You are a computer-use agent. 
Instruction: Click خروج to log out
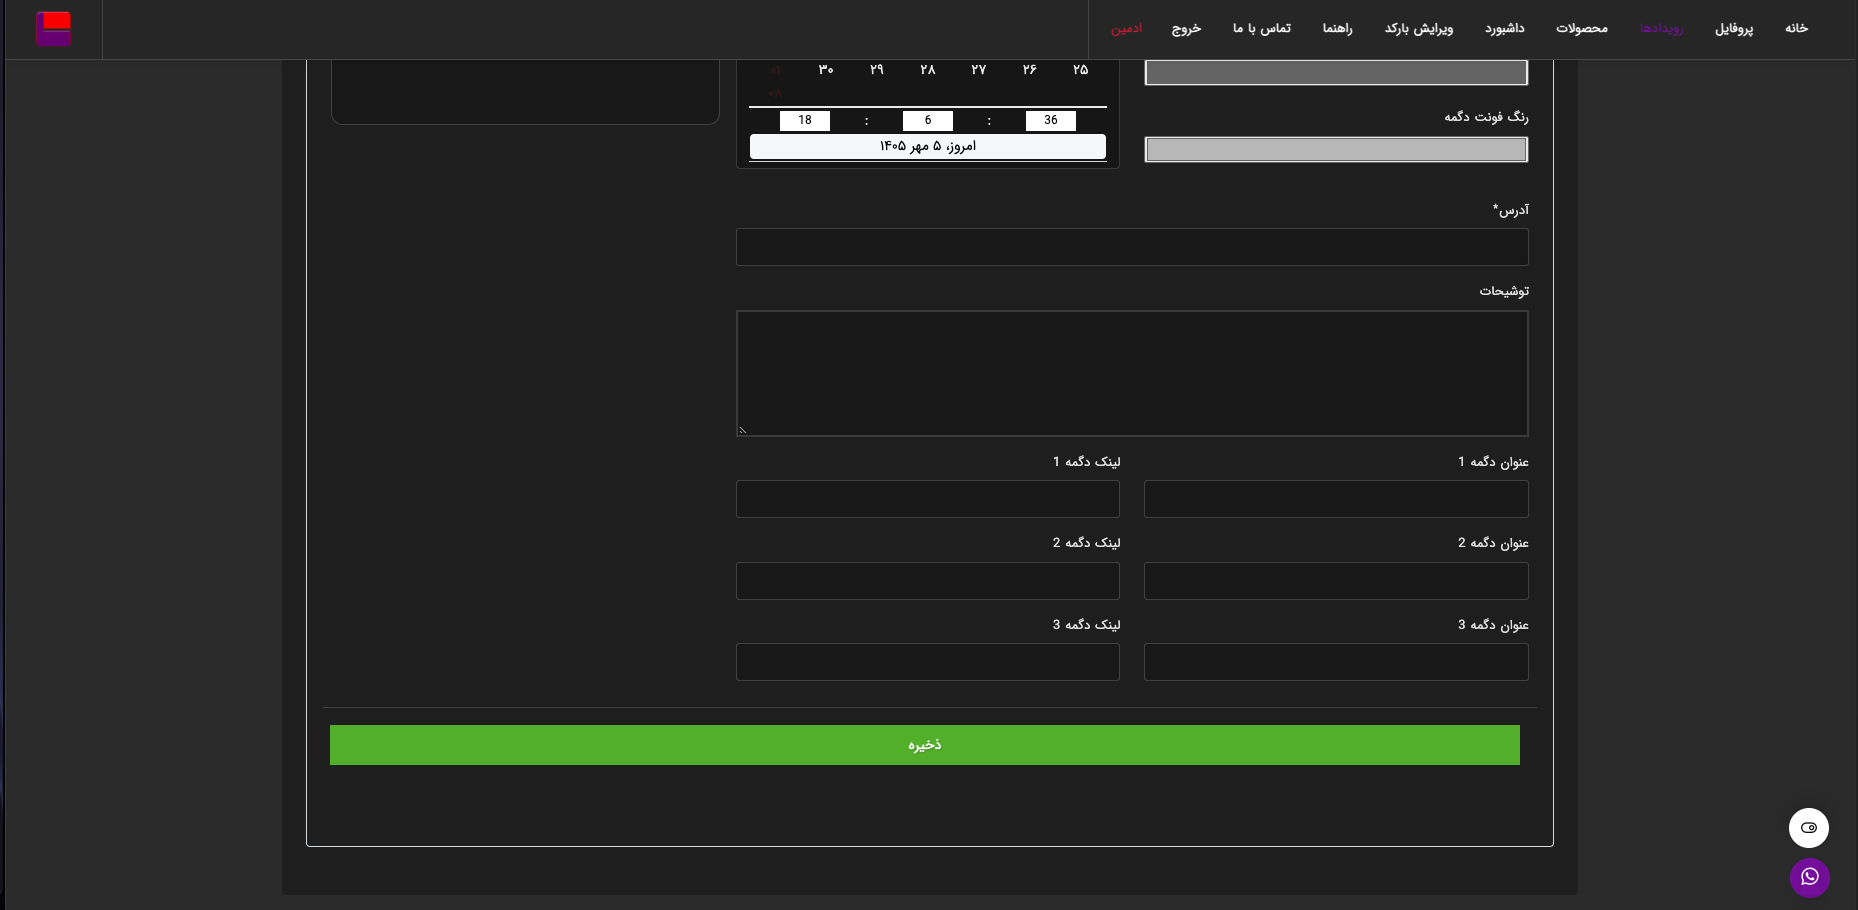tap(1186, 28)
